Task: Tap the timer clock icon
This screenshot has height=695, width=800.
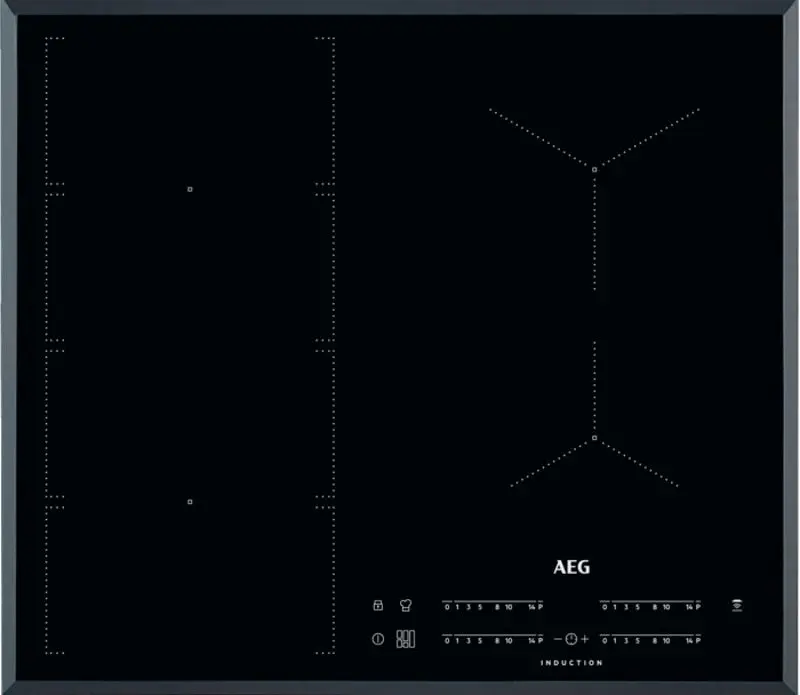Action: 571,639
